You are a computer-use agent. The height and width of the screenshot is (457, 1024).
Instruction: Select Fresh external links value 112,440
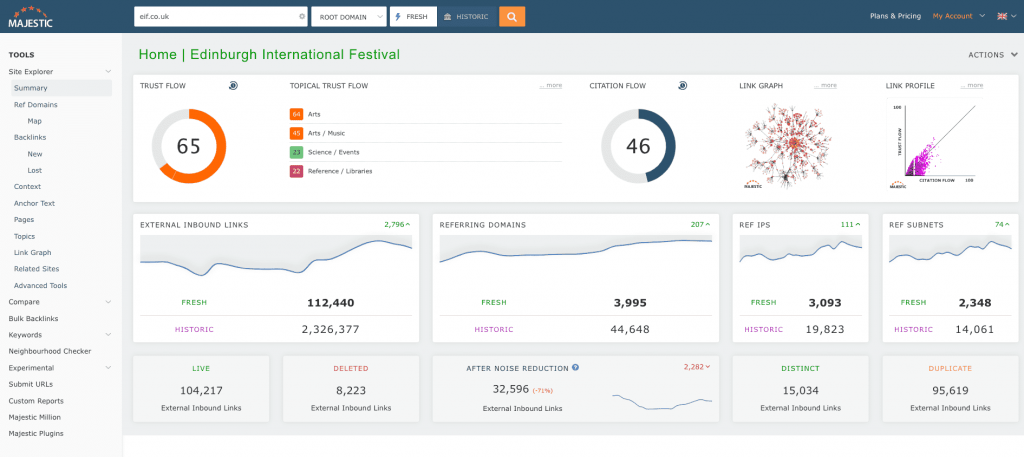330,303
